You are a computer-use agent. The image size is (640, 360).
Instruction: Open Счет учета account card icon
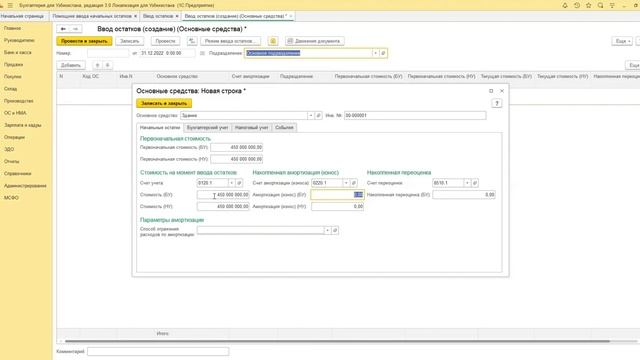coord(239,183)
